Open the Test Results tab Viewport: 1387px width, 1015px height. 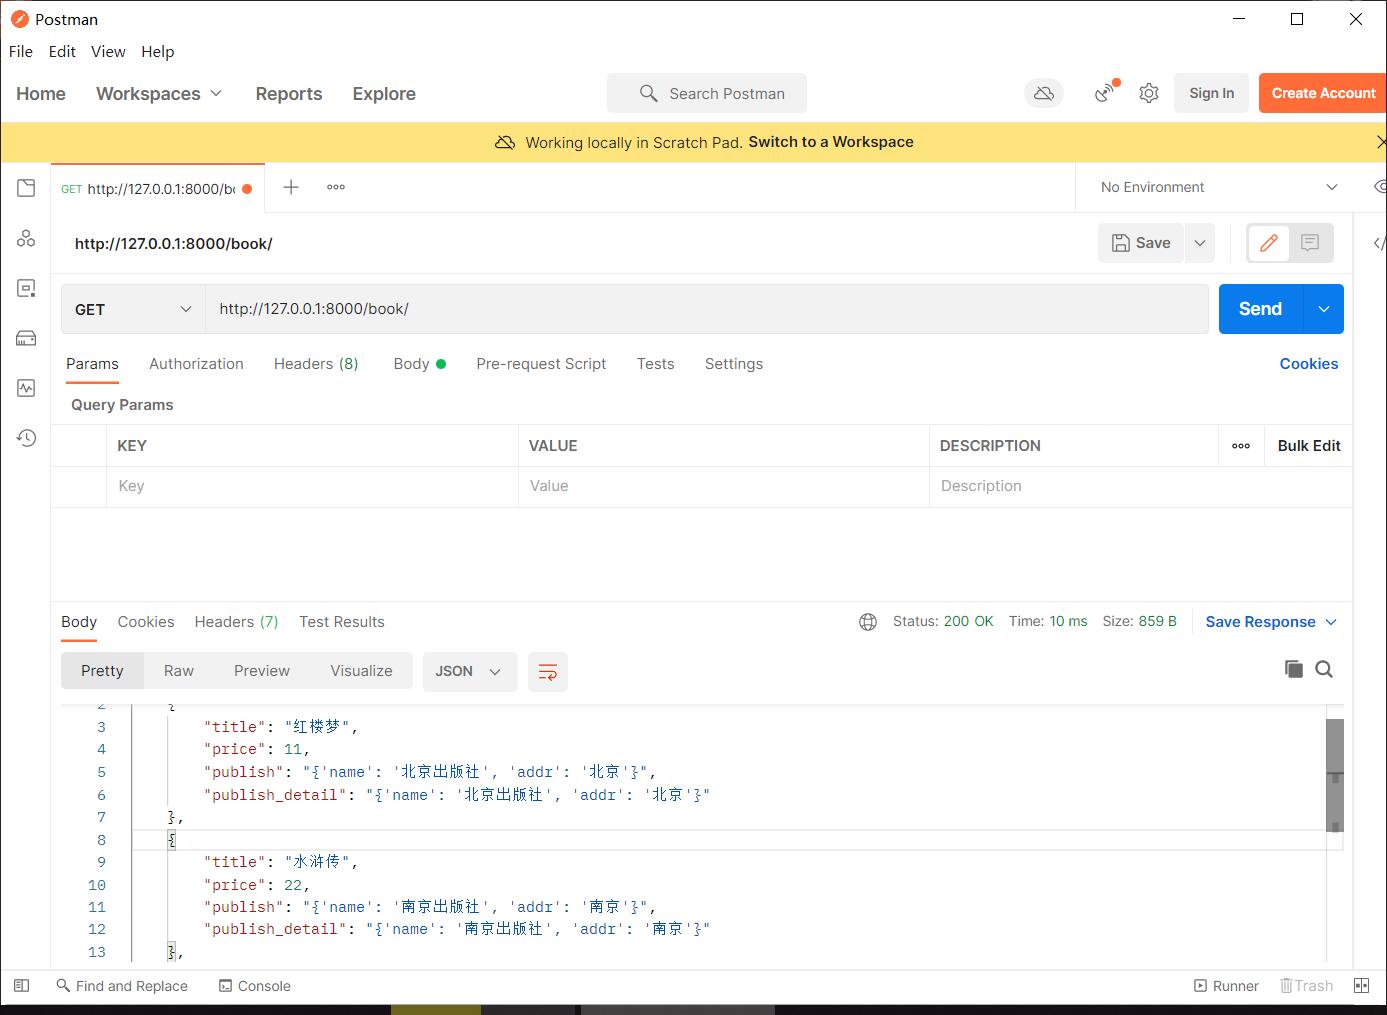click(x=342, y=622)
